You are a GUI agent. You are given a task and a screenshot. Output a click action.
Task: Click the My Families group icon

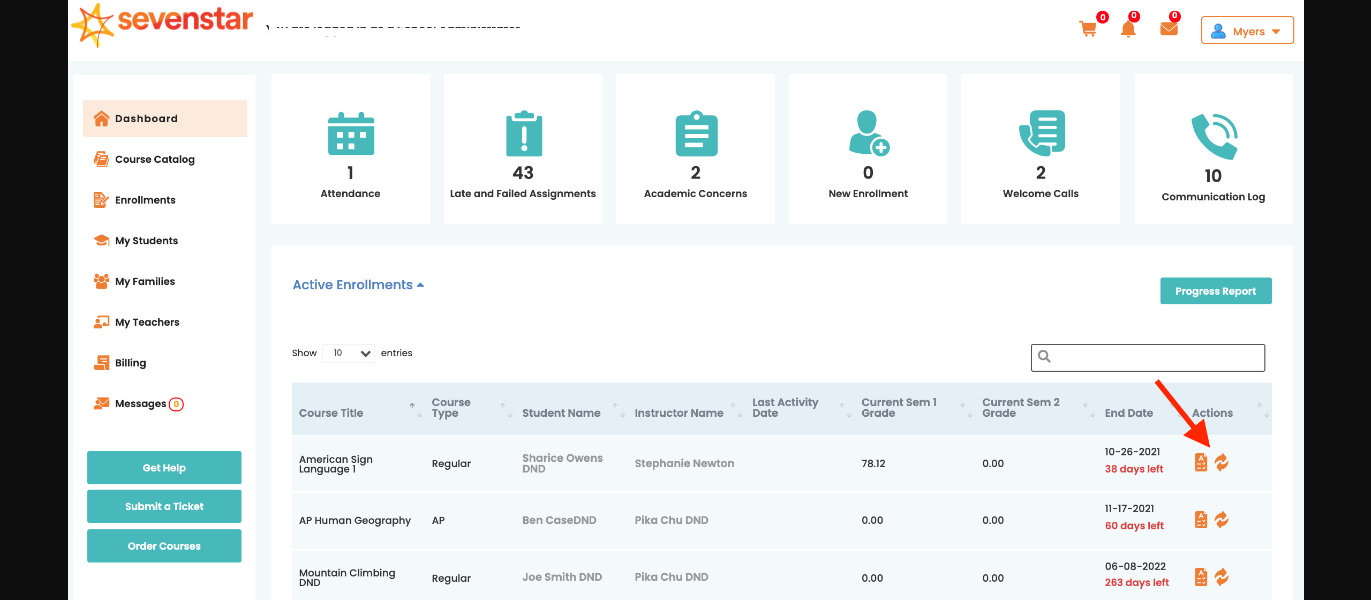[x=101, y=282]
